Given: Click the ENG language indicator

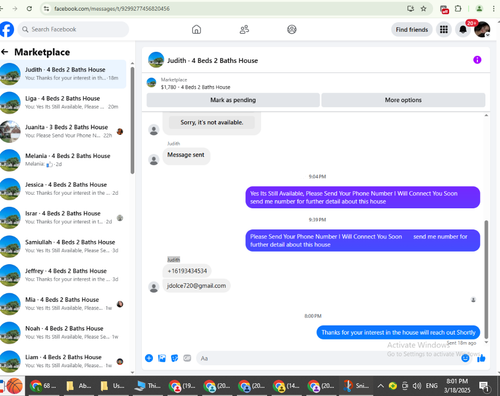Looking at the screenshot, I should click(431, 386).
